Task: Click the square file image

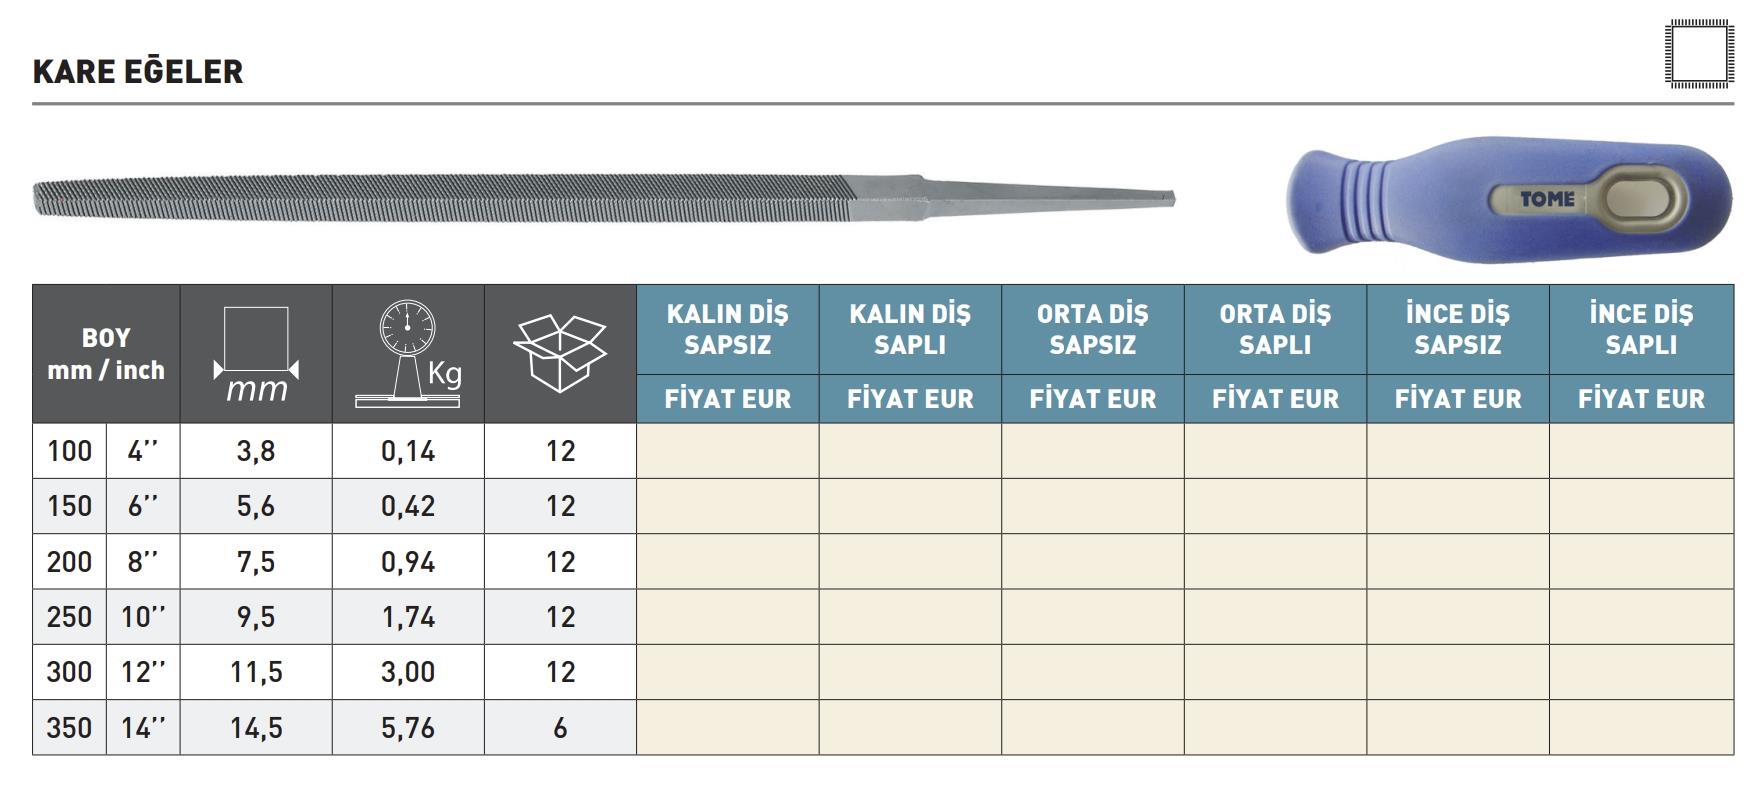Action: coord(603,198)
